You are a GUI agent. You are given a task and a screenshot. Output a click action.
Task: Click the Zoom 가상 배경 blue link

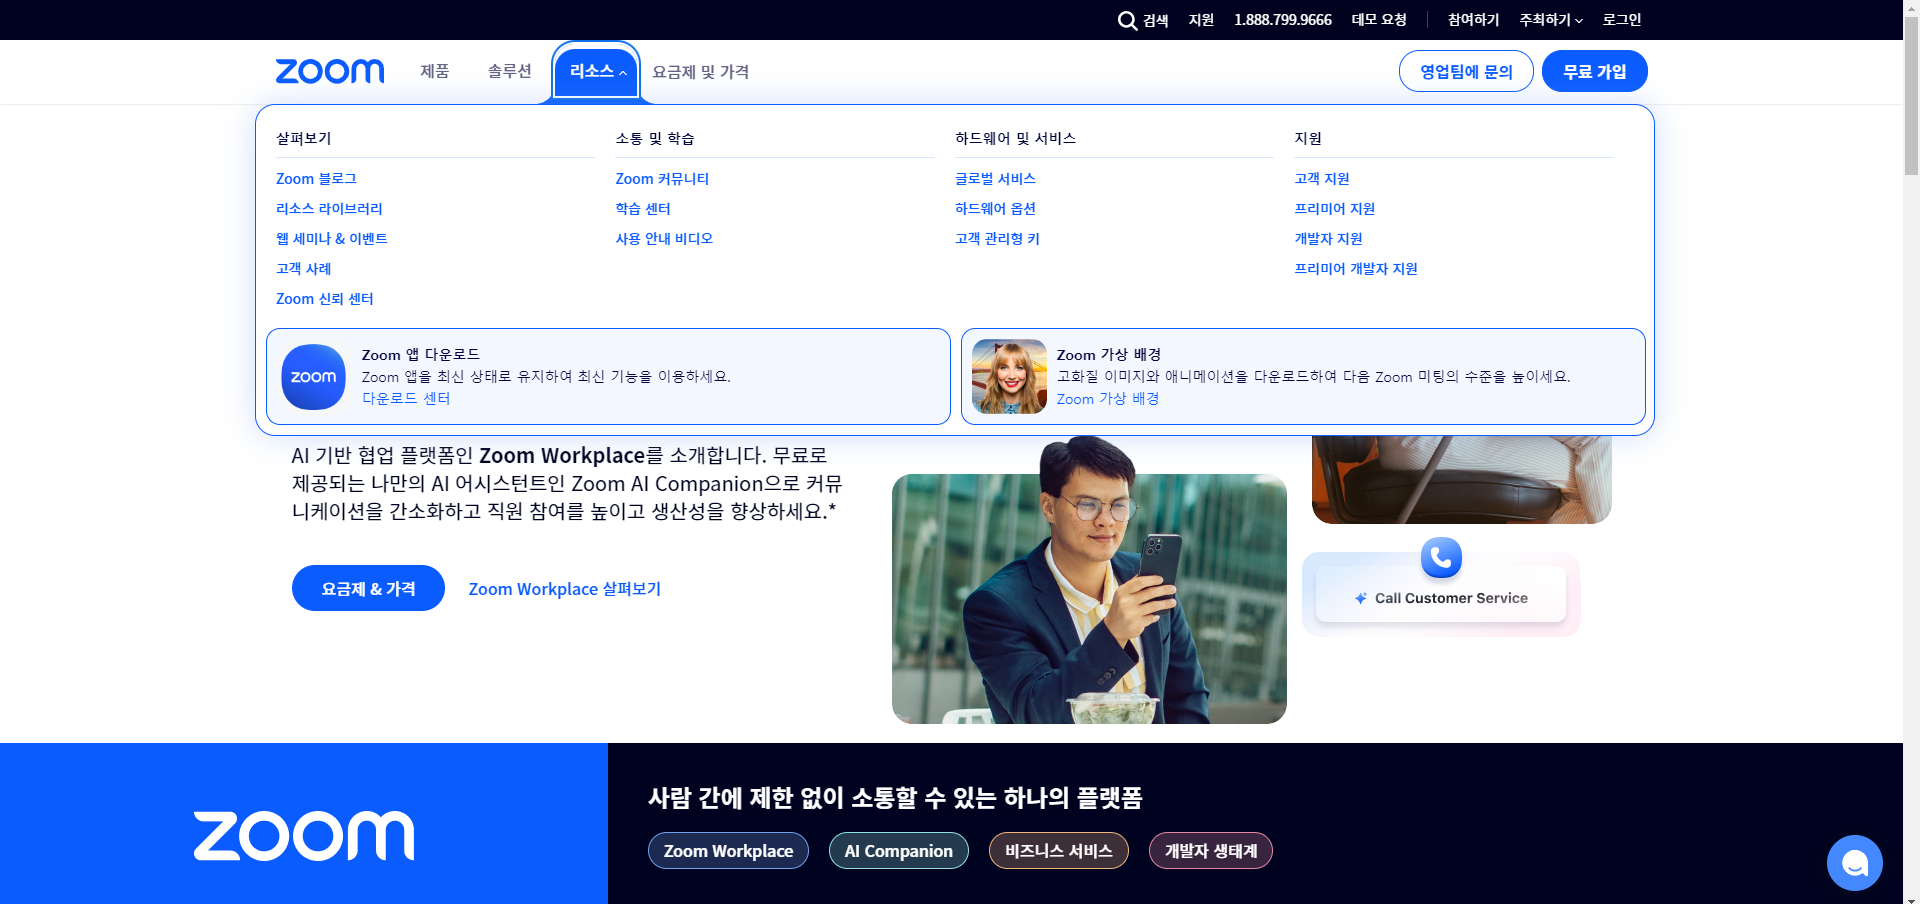(1108, 399)
